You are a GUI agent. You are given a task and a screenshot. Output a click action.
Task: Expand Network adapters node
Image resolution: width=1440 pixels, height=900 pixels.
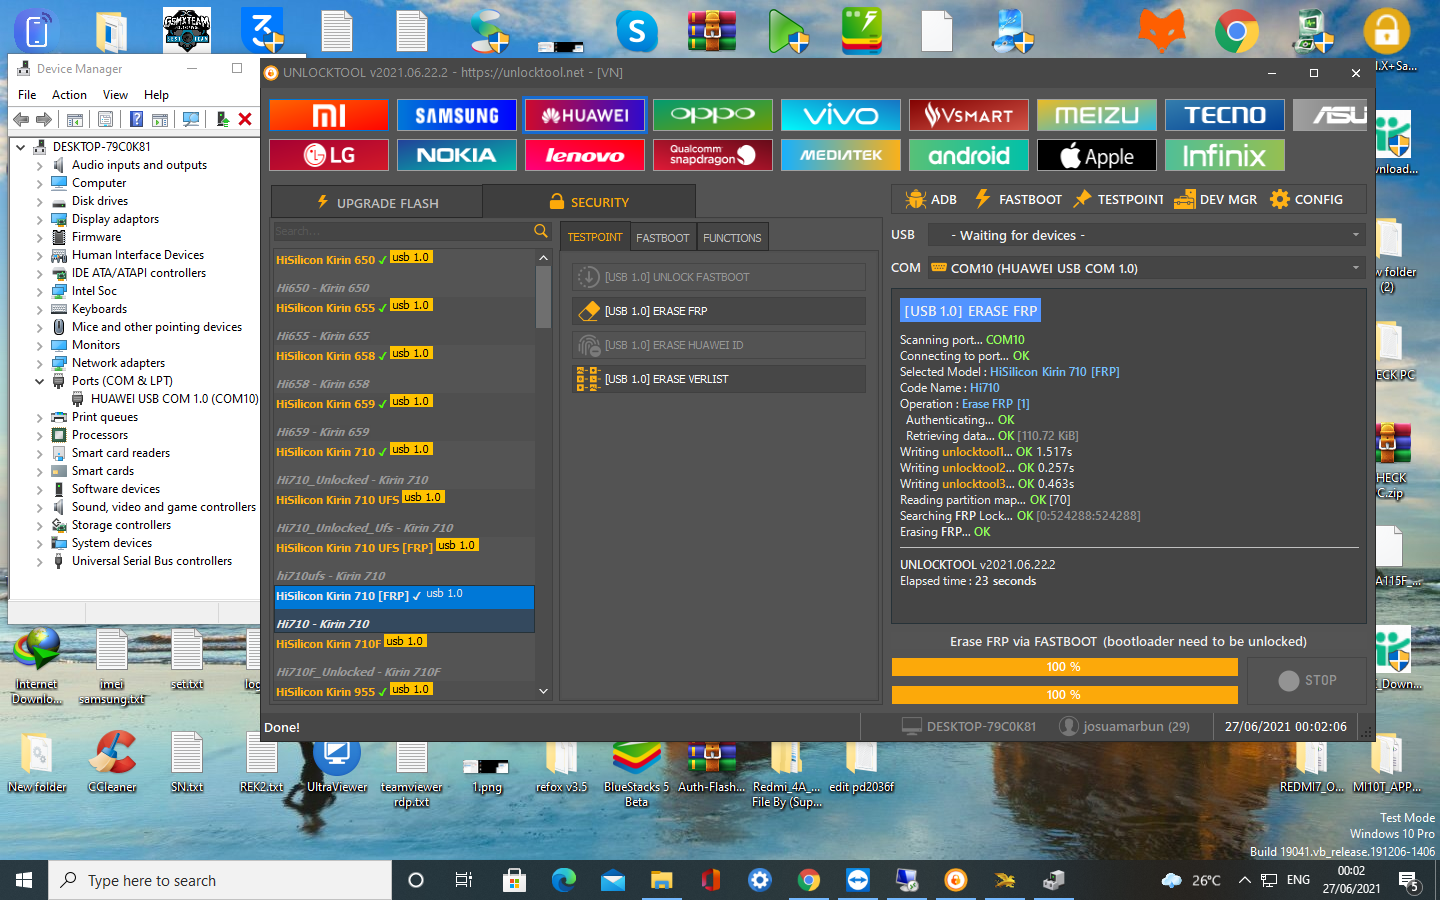coord(40,363)
